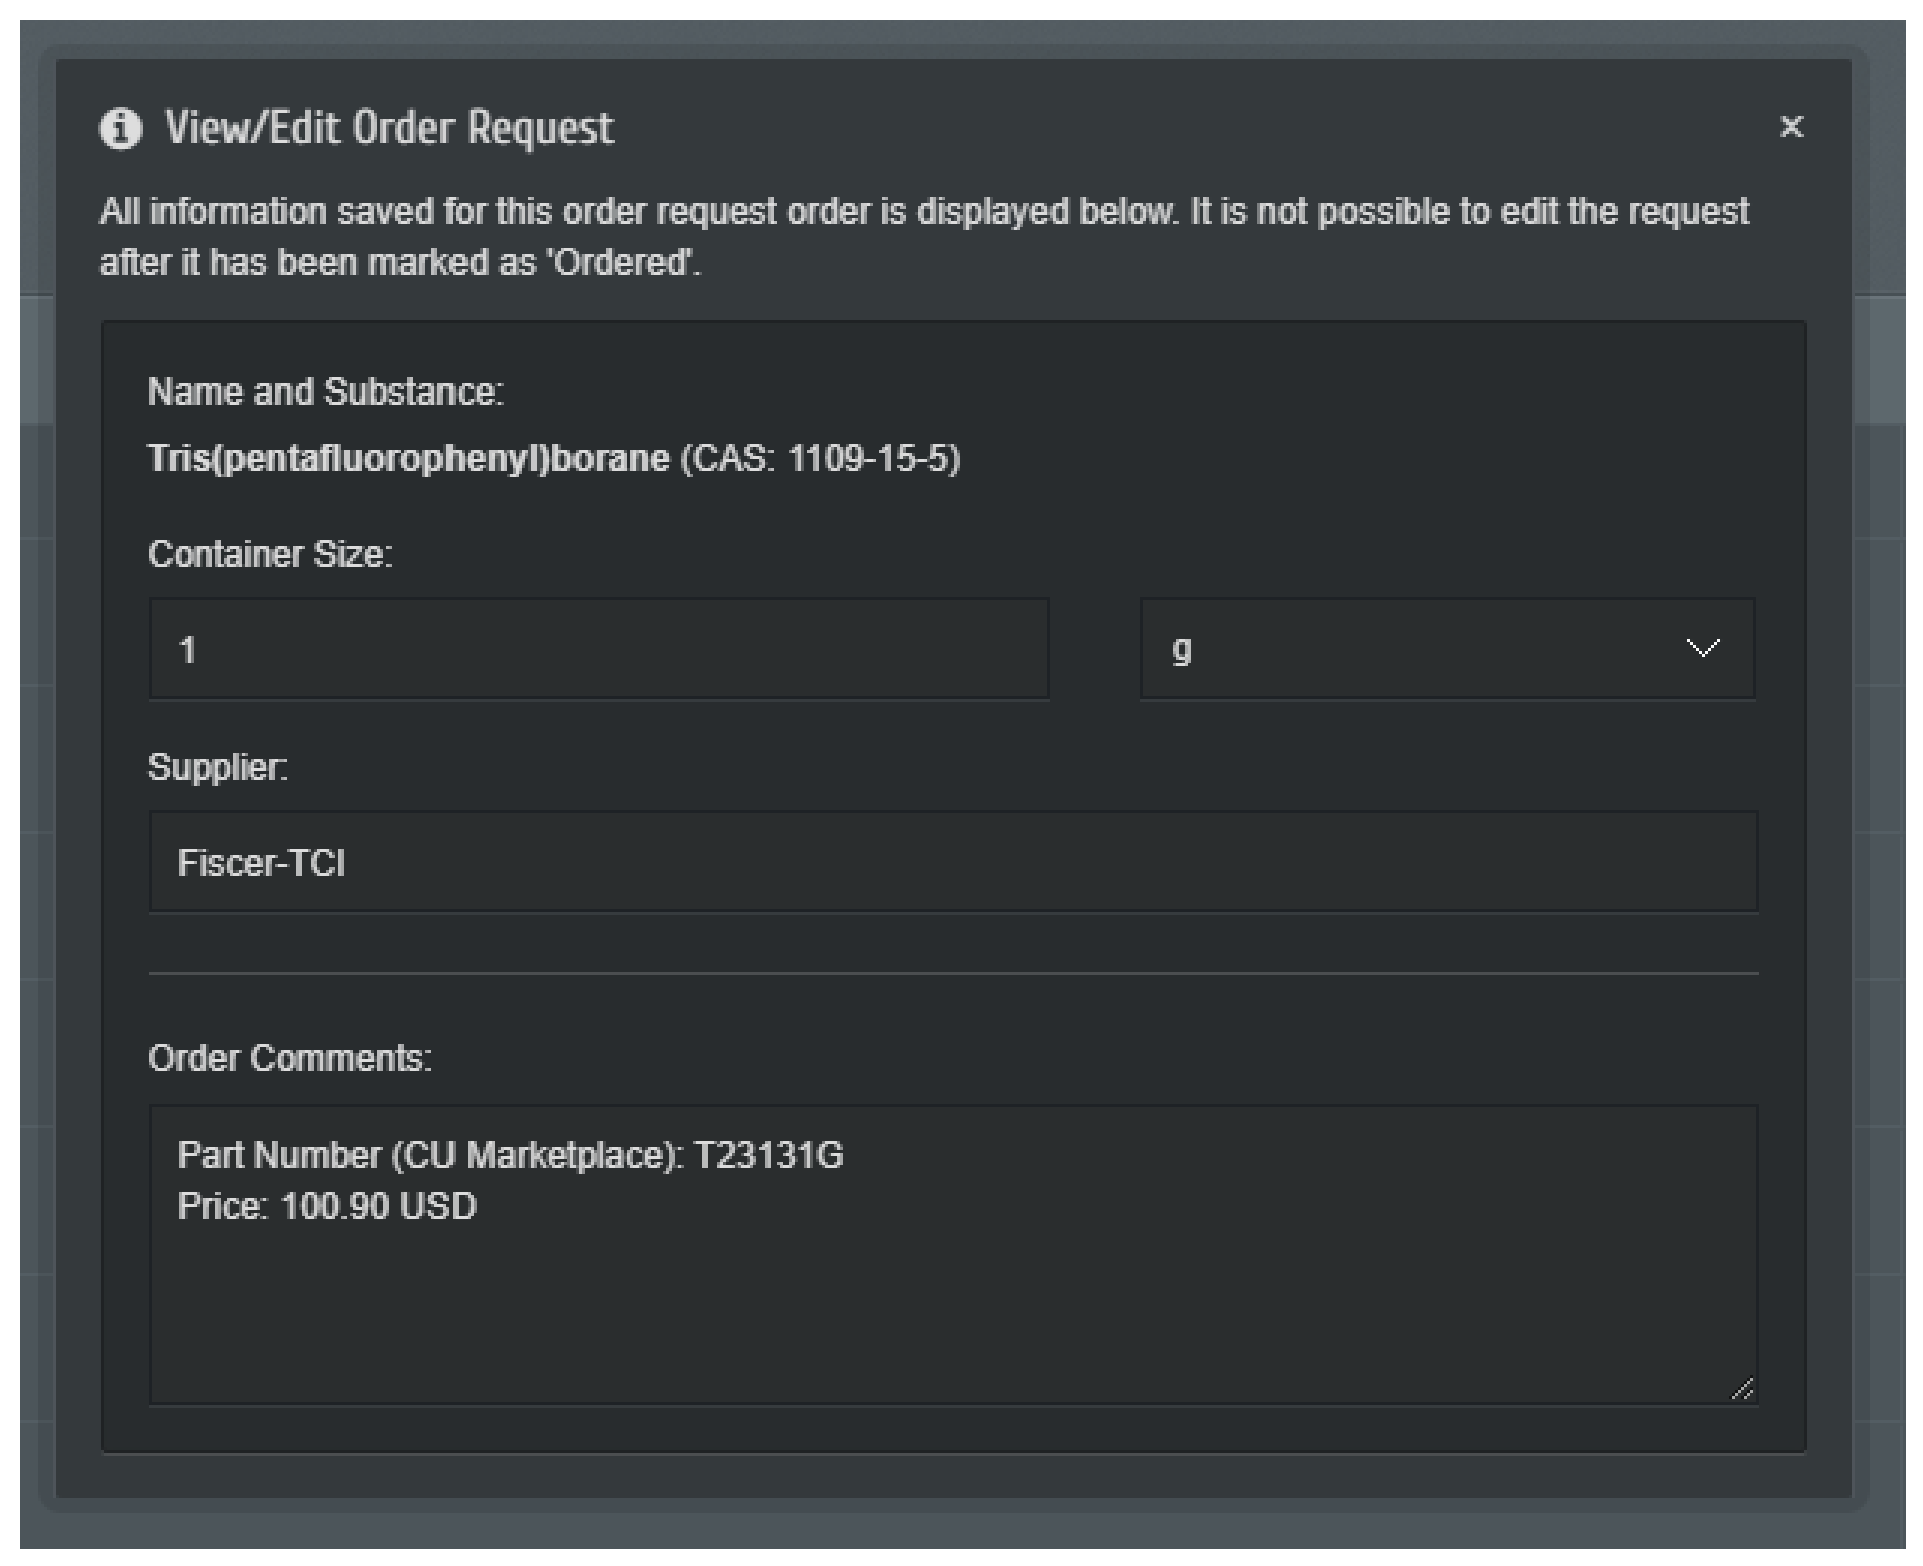1923x1566 pixels.
Task: Click the Tris(pentafluorophenyl)borane substance name
Action: 408,458
